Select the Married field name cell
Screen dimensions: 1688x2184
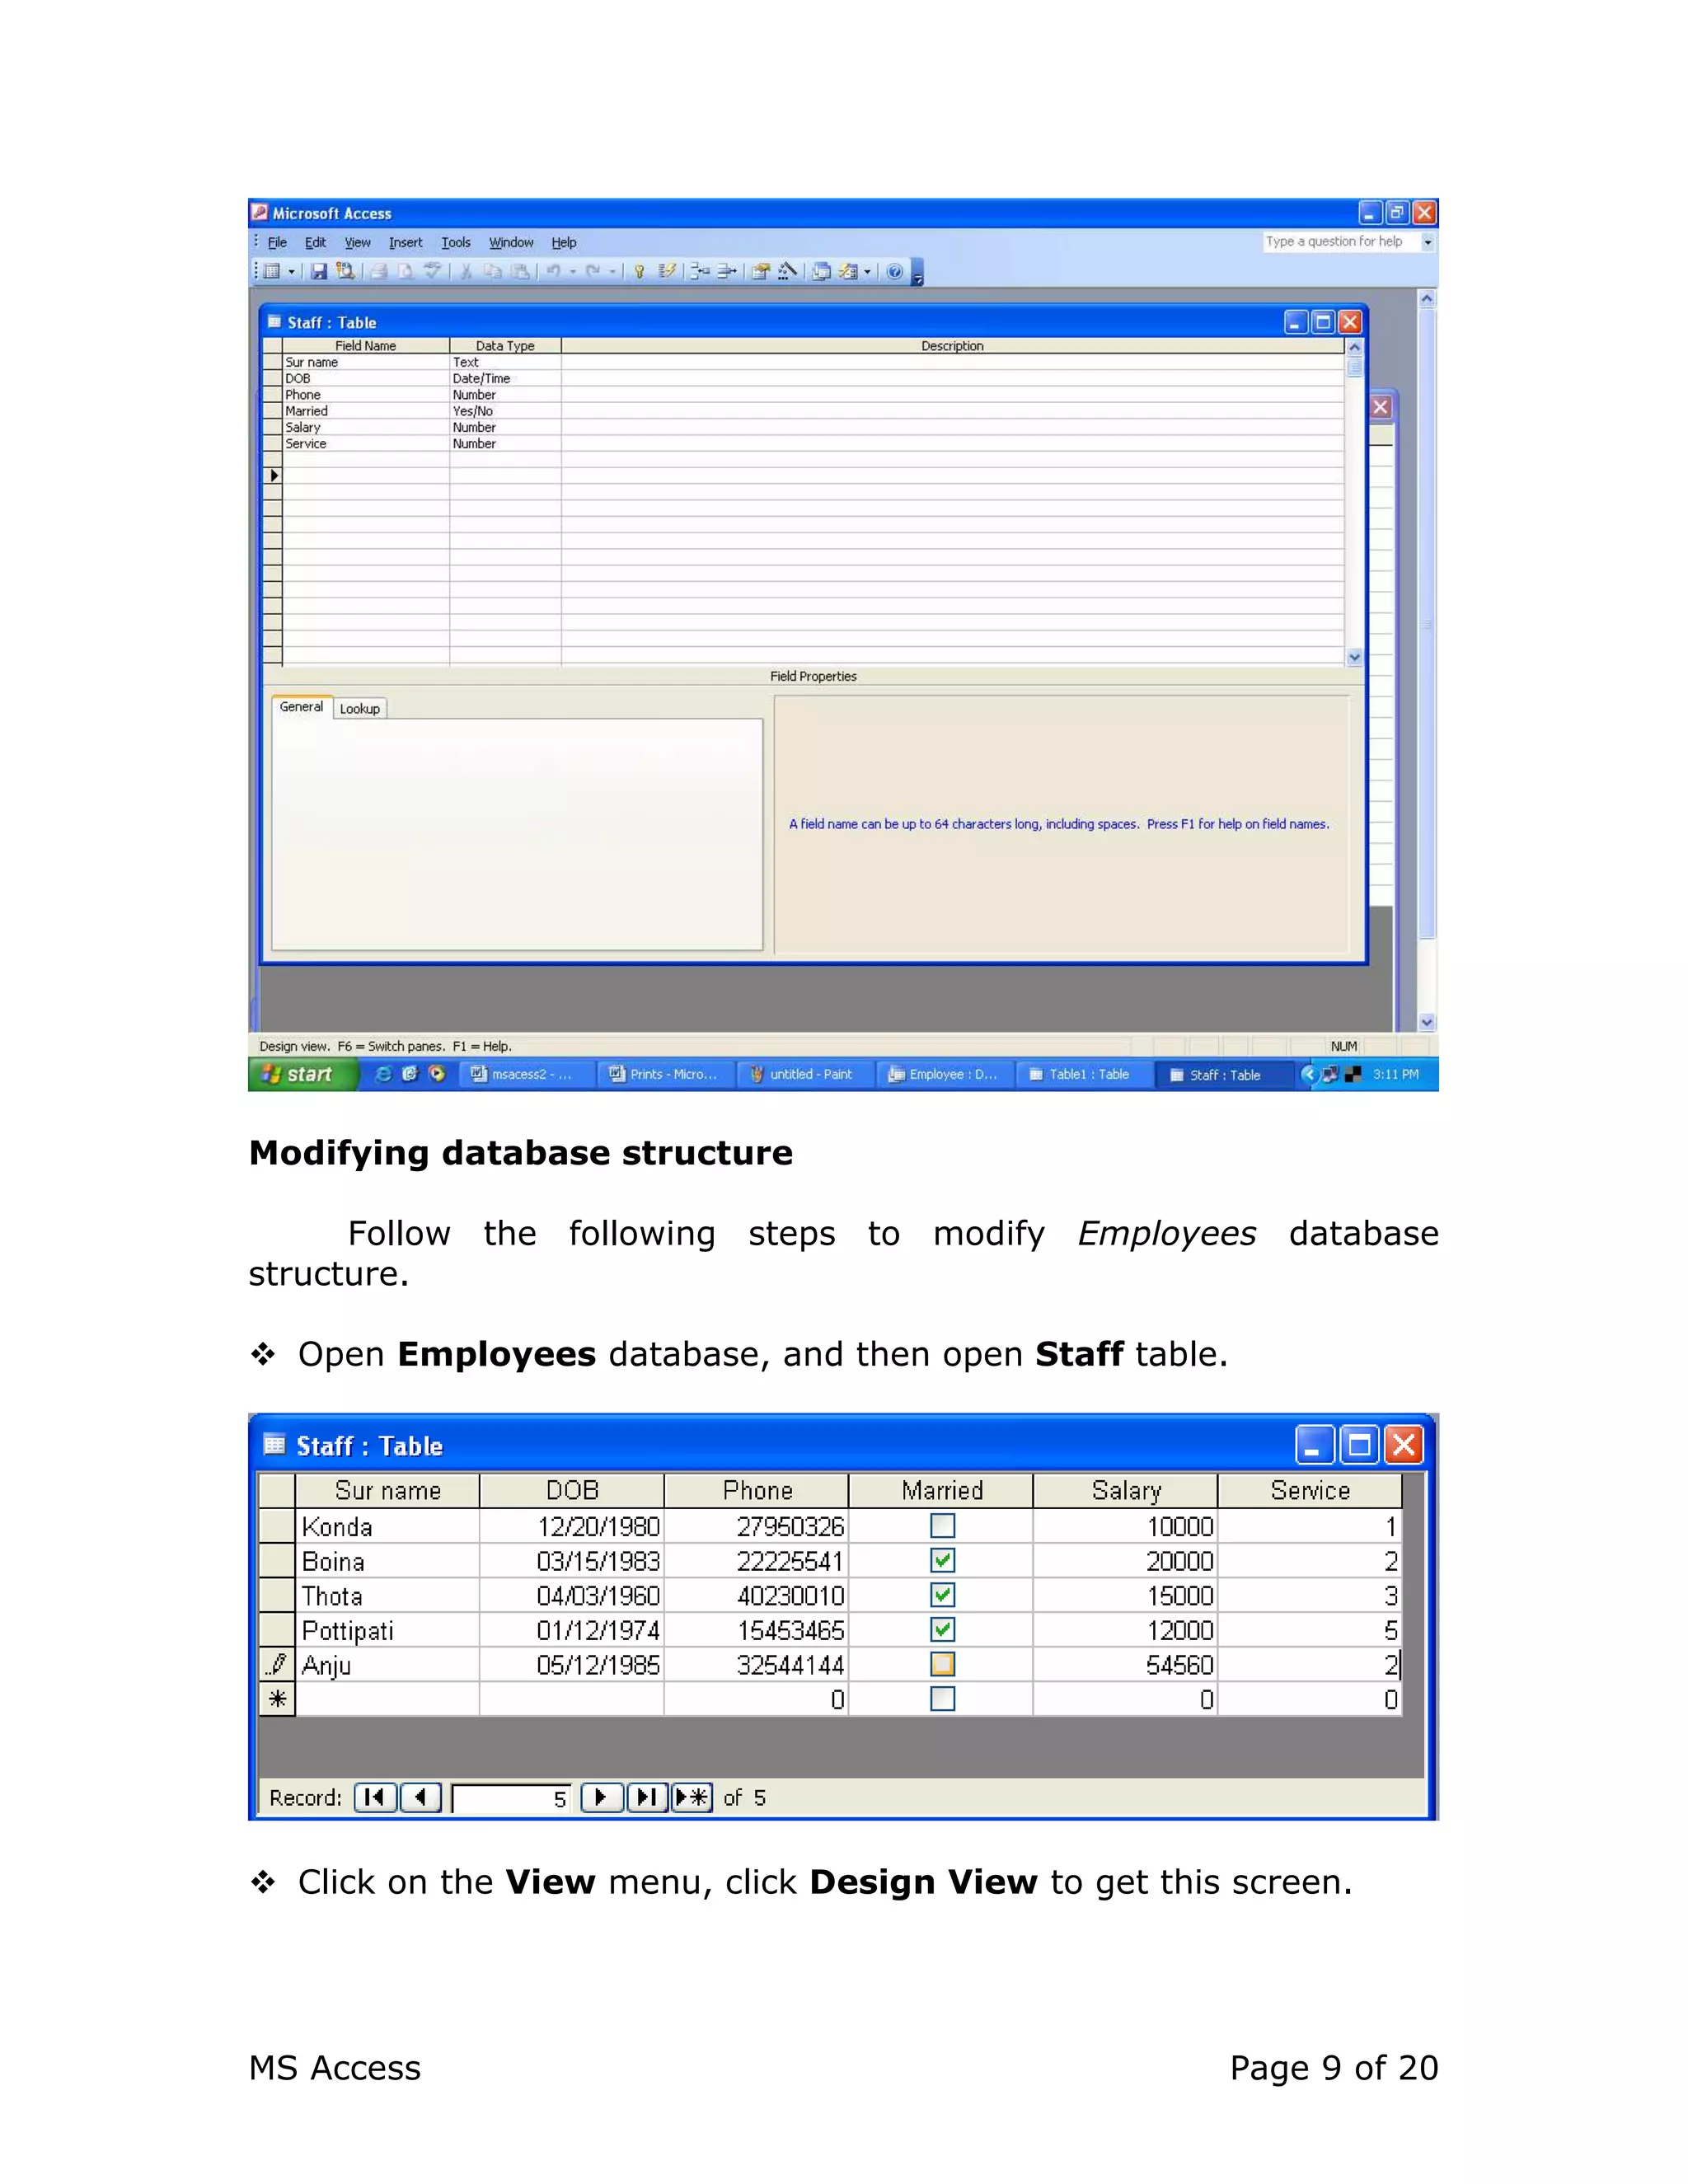pos(365,411)
